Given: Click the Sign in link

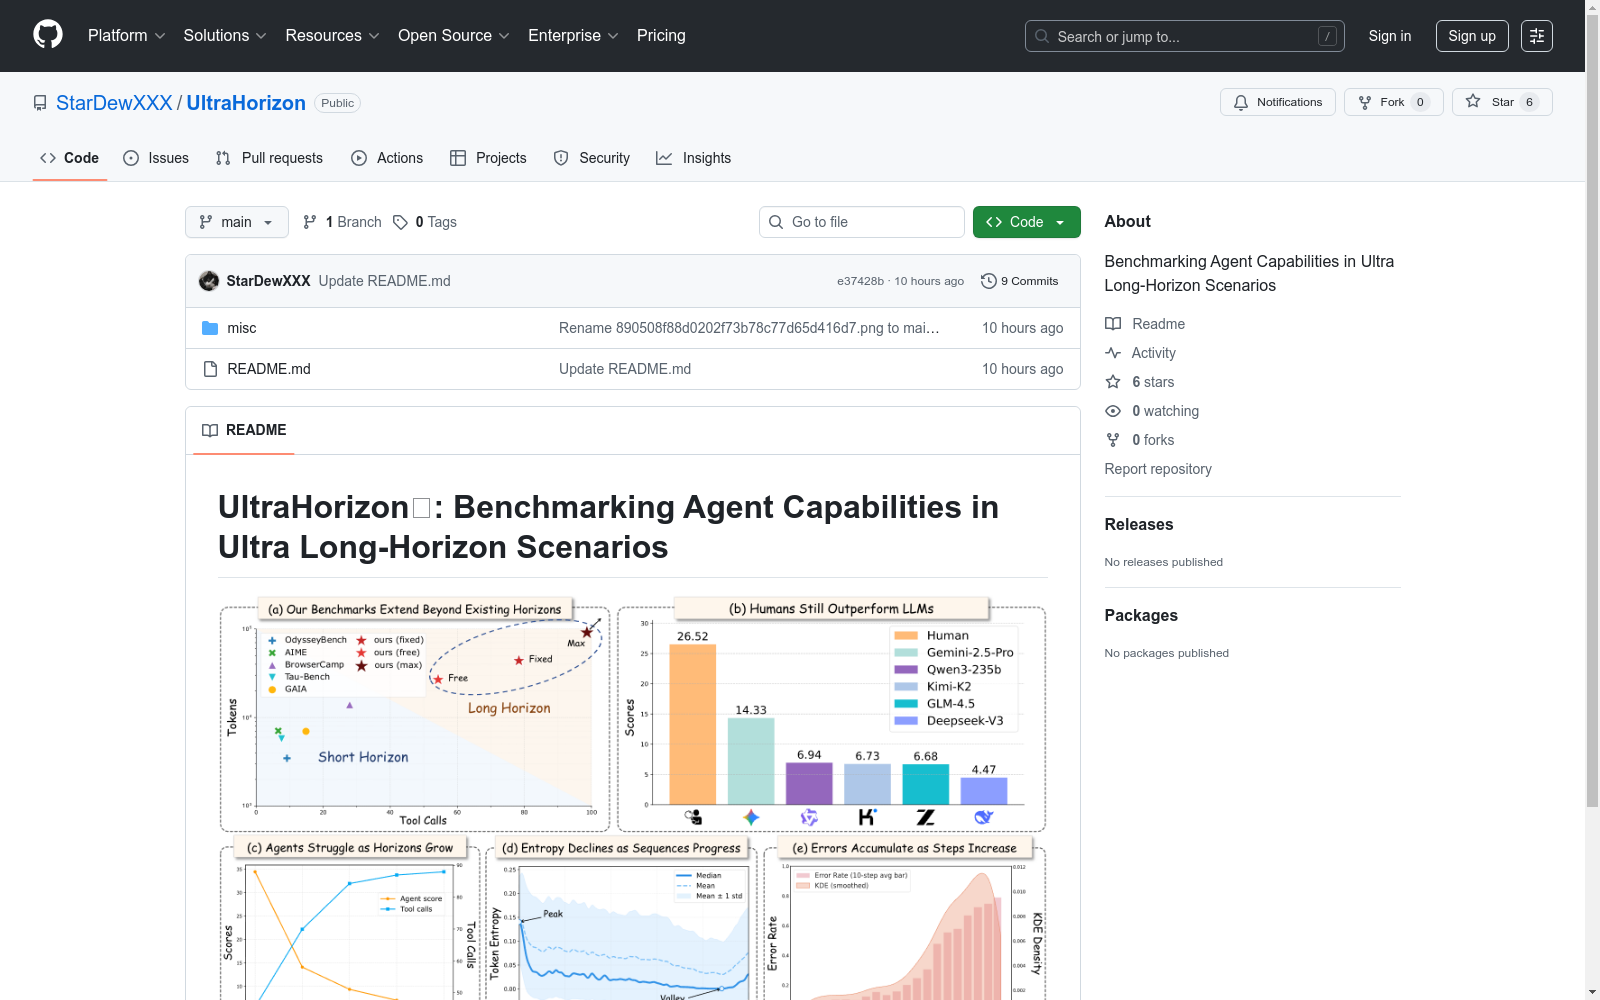Looking at the screenshot, I should tap(1390, 36).
